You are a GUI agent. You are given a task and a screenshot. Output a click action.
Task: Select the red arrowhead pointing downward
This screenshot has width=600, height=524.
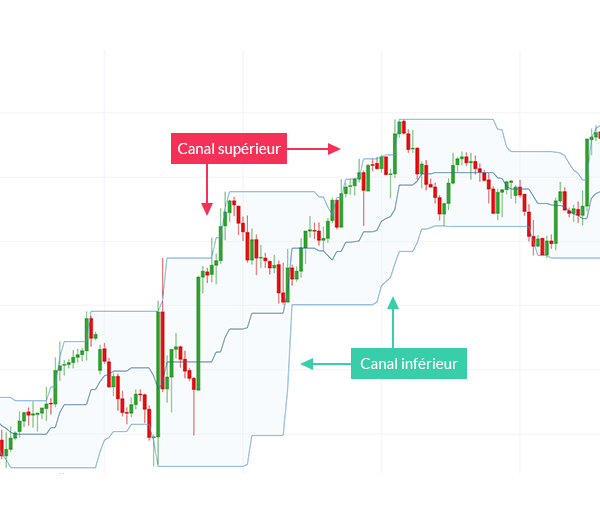[x=207, y=209]
